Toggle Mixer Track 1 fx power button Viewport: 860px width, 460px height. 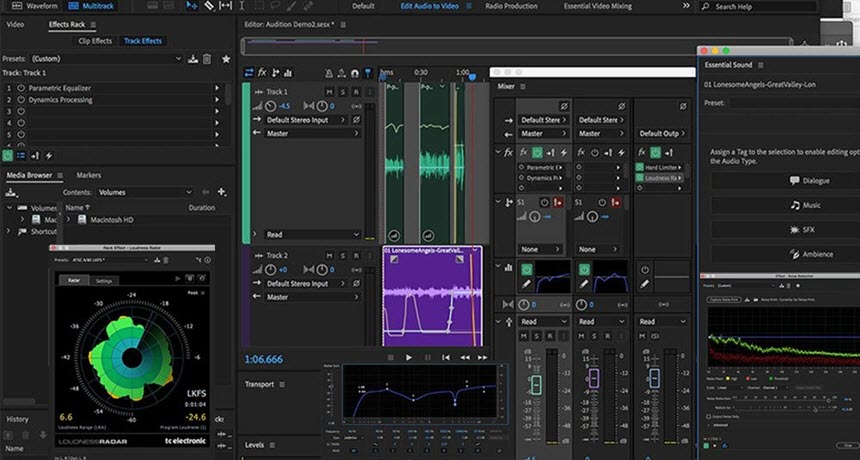point(537,152)
